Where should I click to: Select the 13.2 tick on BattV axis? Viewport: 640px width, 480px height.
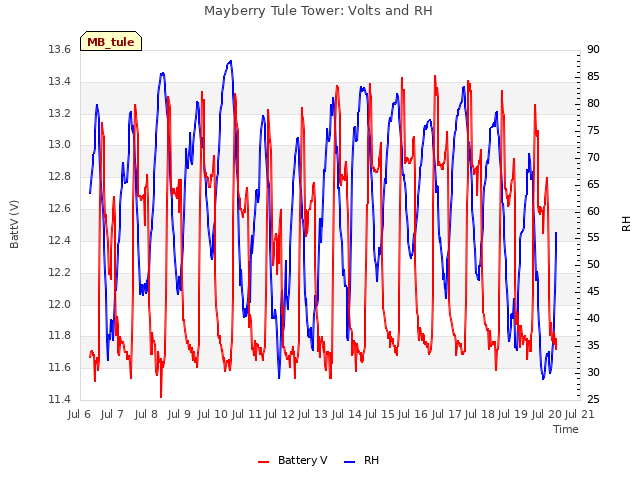click(x=59, y=113)
